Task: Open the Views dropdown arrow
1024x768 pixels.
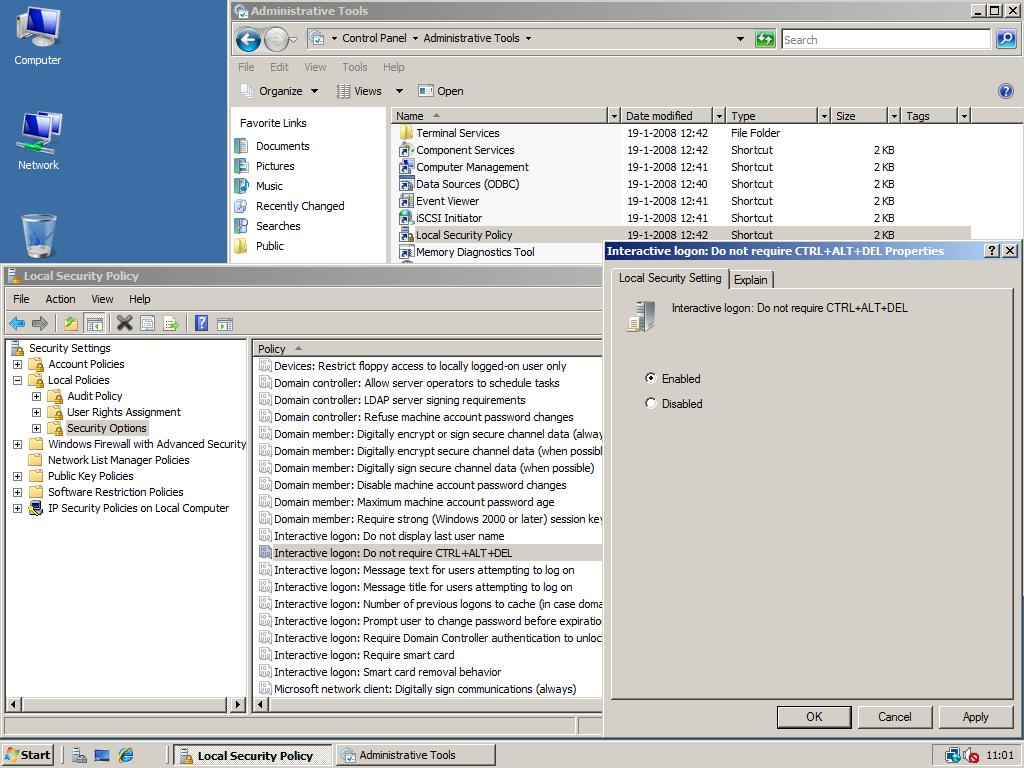Action: 399,91
